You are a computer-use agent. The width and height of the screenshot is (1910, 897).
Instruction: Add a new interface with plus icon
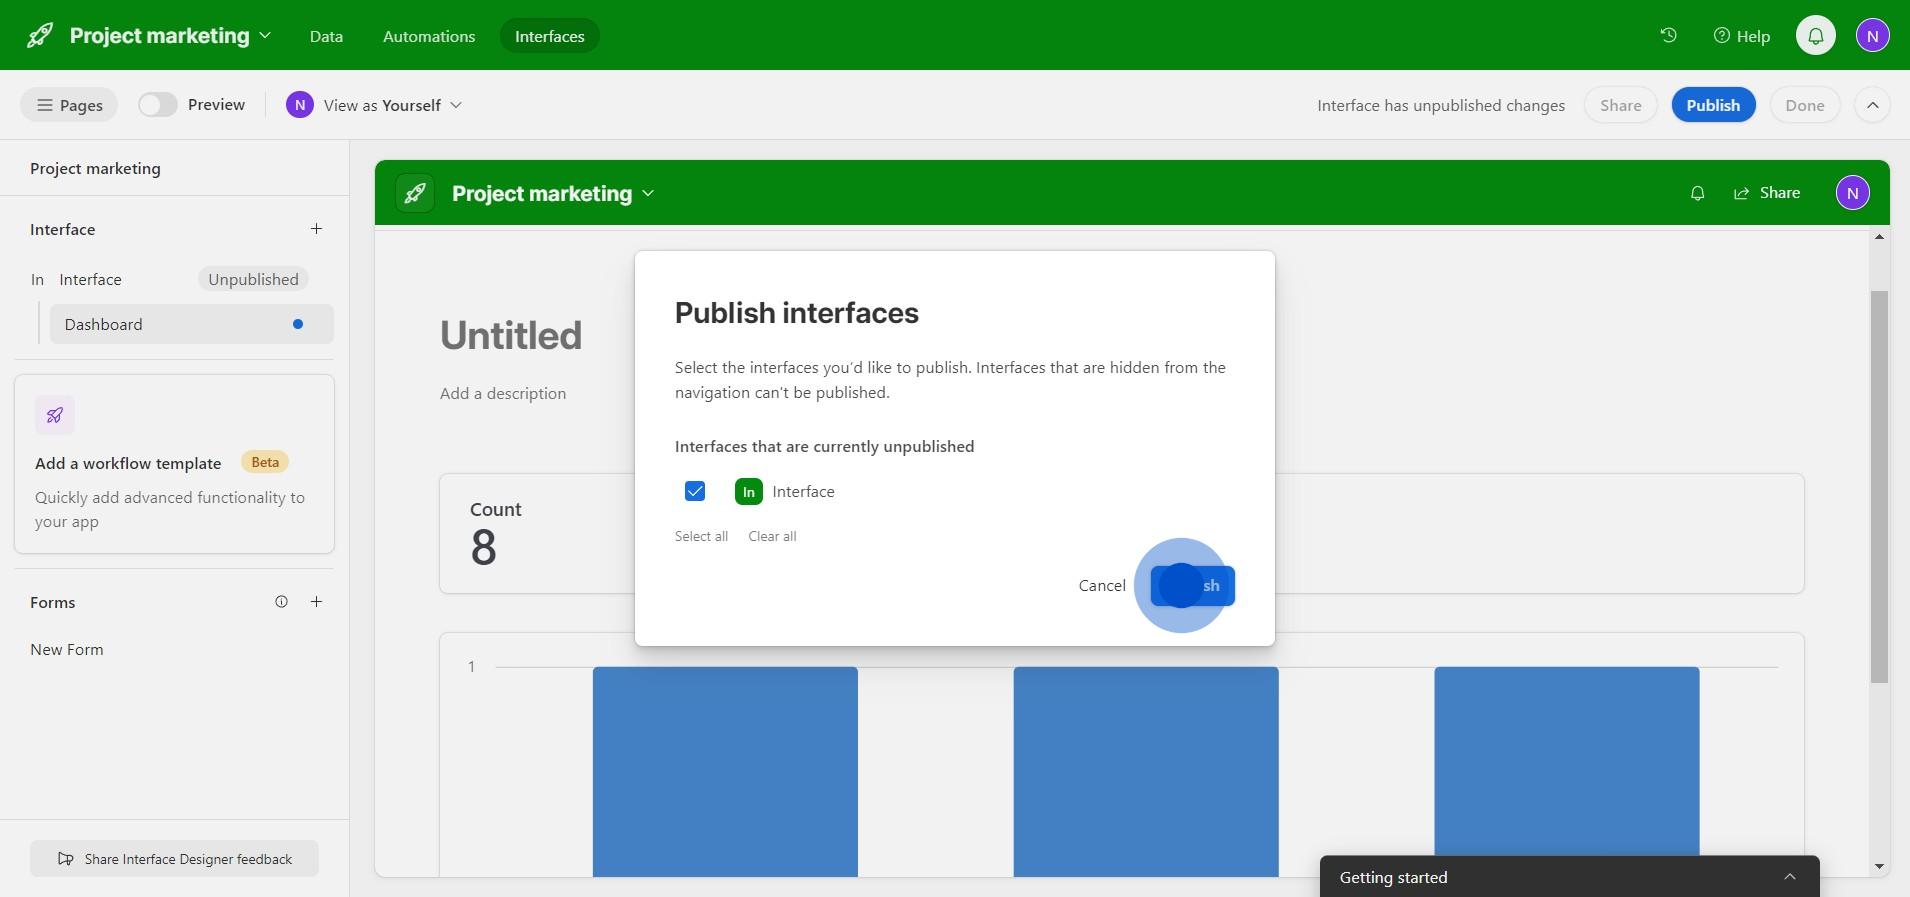tap(316, 229)
